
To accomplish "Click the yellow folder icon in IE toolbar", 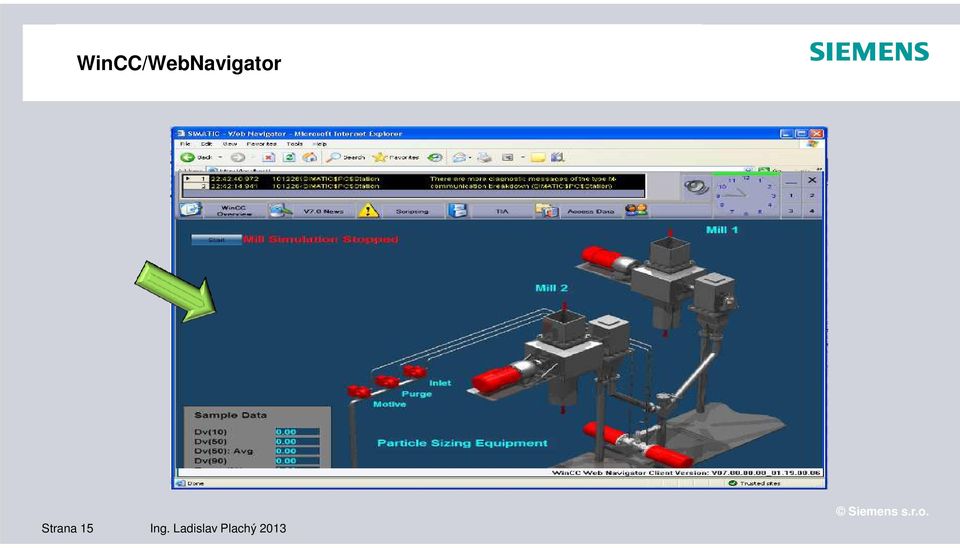I will pos(538,157).
